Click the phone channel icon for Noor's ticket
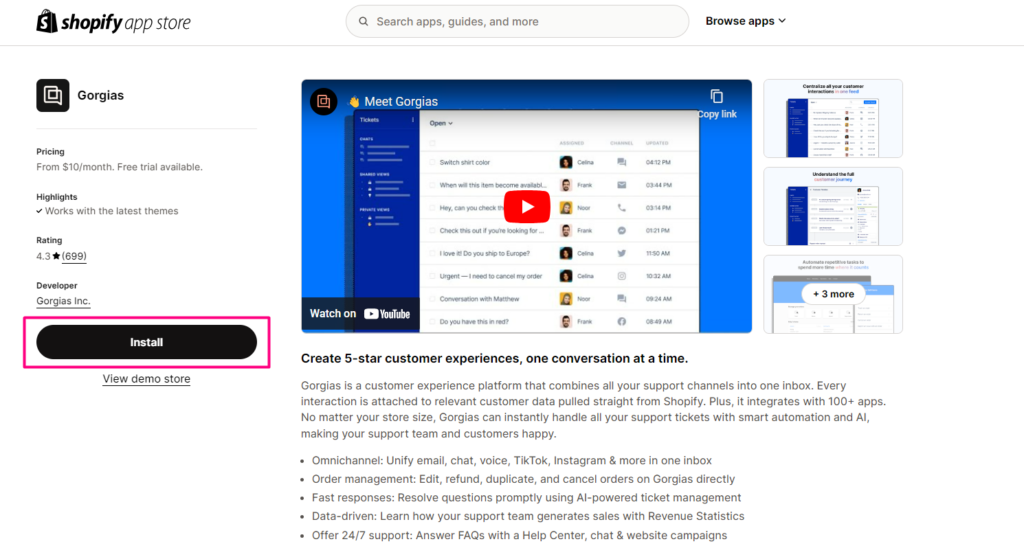 pos(622,208)
